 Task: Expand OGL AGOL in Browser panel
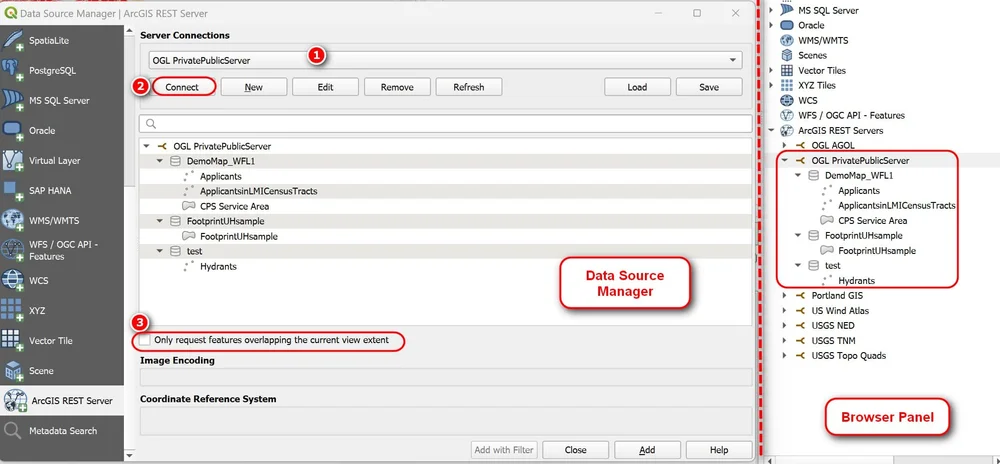tap(784, 145)
